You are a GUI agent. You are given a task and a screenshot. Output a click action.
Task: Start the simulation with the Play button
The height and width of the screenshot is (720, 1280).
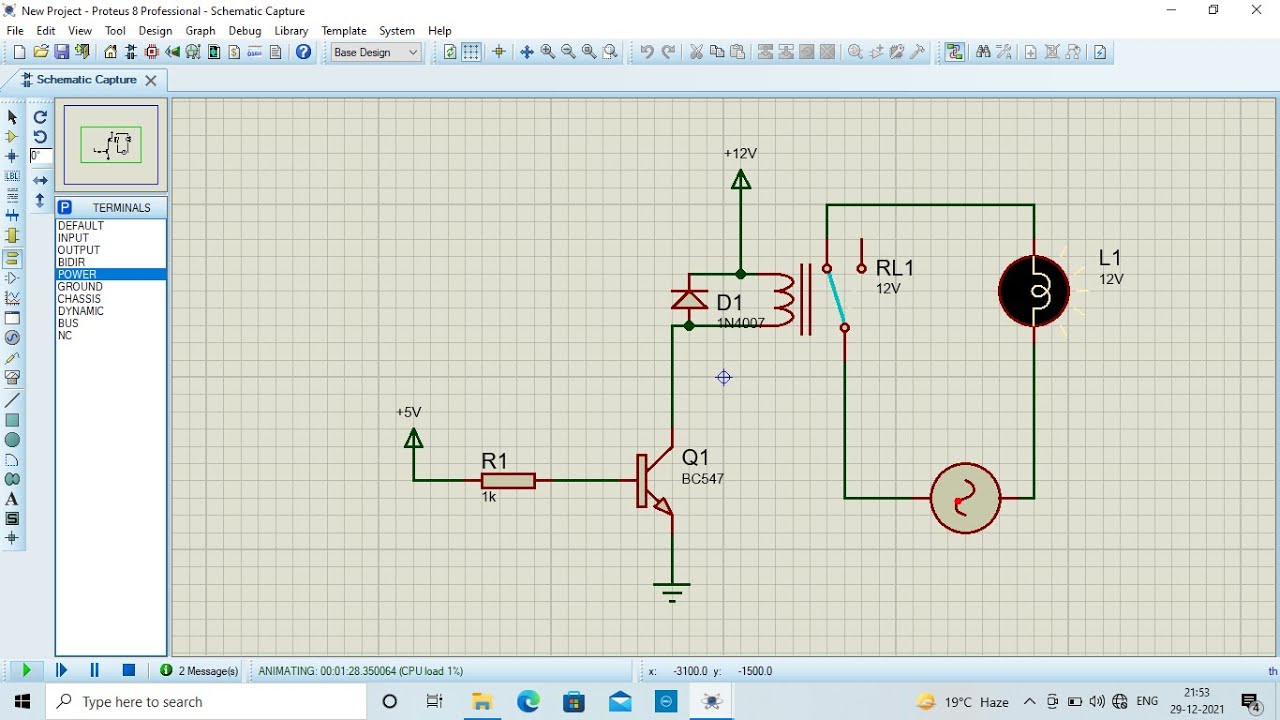(x=27, y=671)
